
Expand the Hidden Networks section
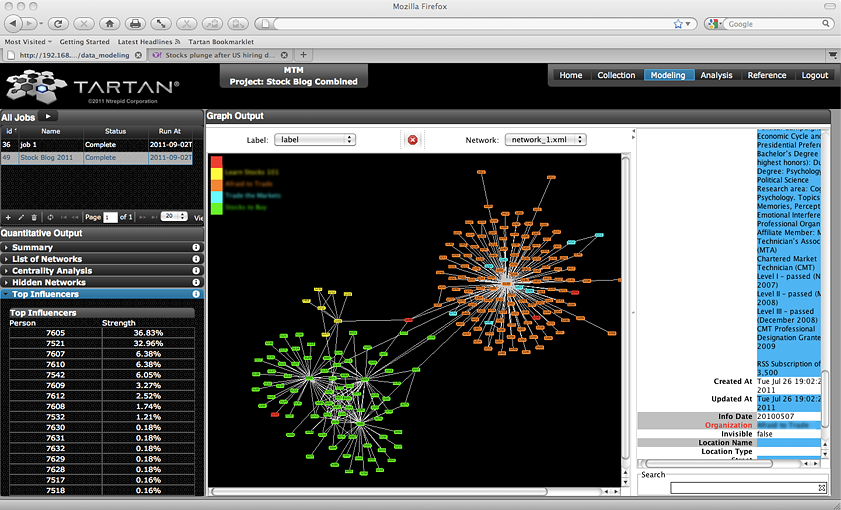pos(49,283)
